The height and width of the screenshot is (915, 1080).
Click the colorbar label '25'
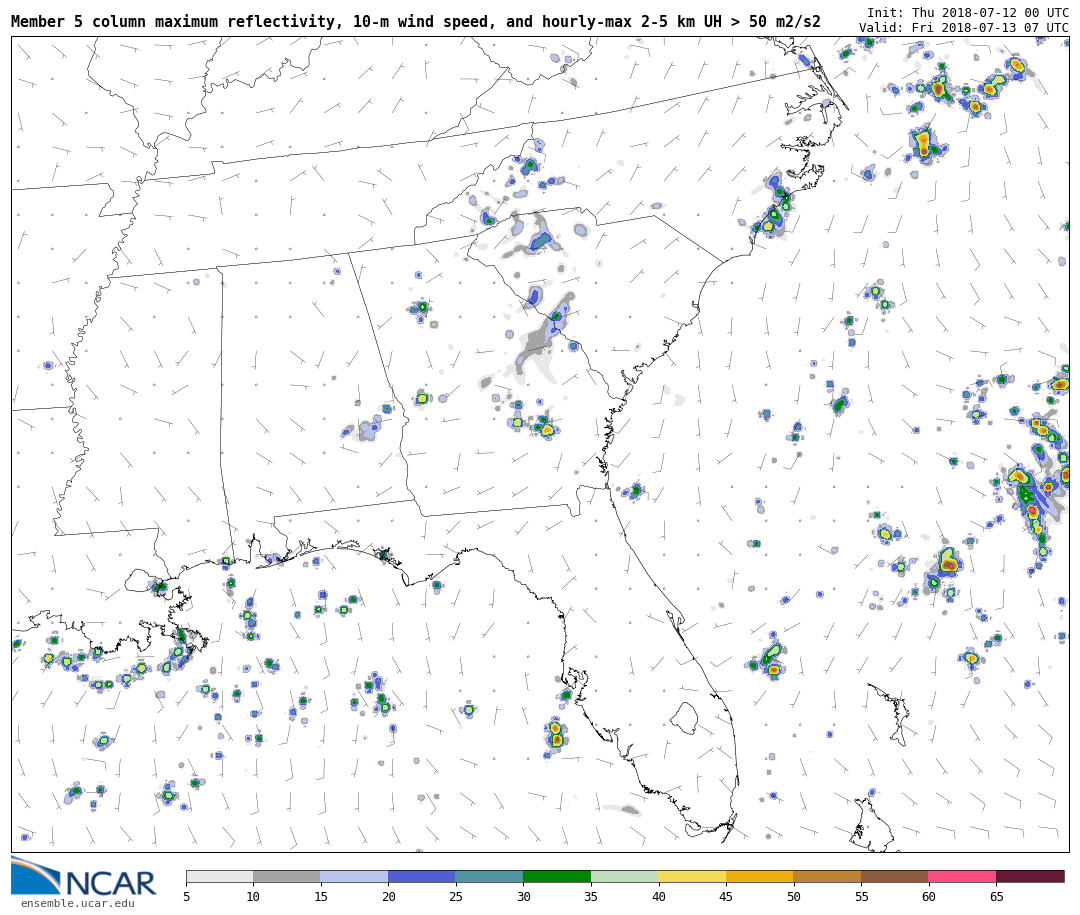(x=456, y=896)
